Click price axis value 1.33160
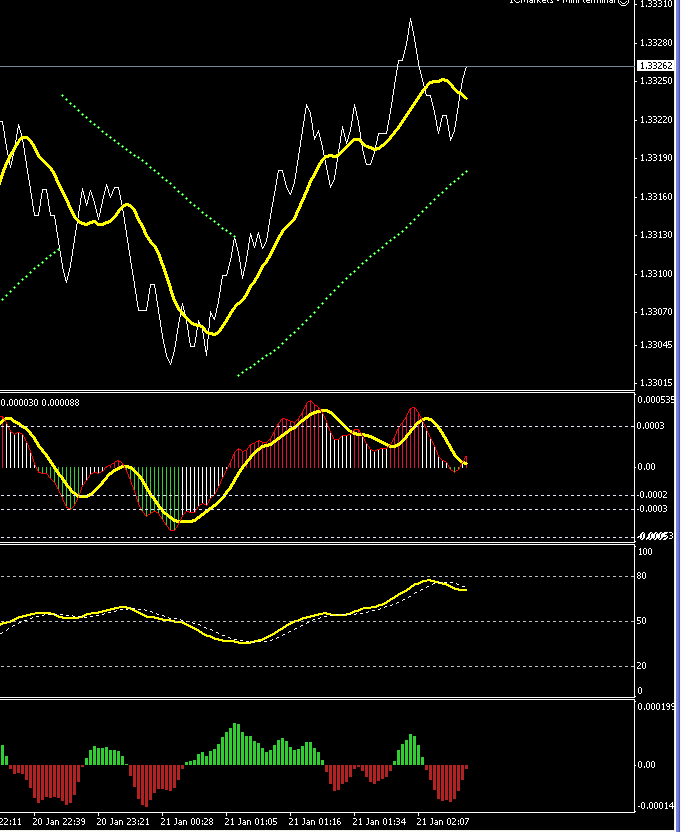This screenshot has width=681, height=832. click(657, 197)
